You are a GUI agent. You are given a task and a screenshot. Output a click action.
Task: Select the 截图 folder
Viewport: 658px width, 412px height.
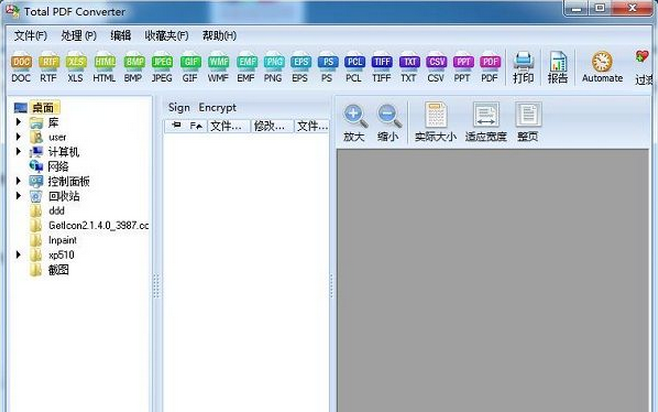click(x=58, y=270)
